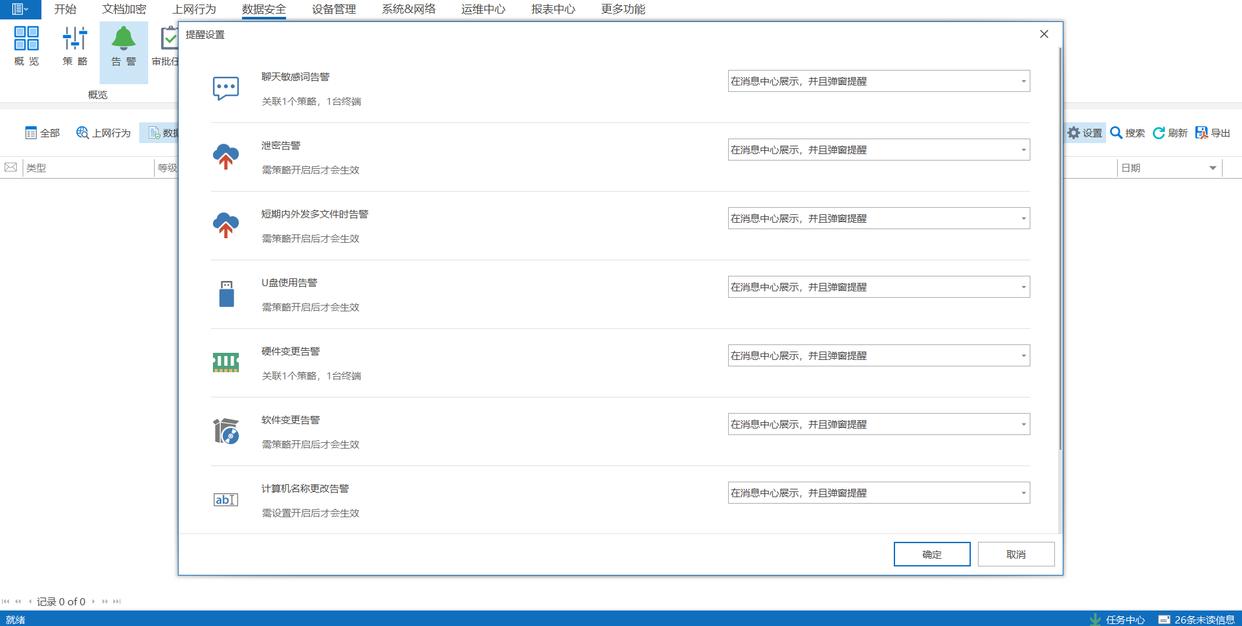The image size is (1242, 626).
Task: Open the 泄密告警 reminder mode dropdown
Action: coord(878,150)
